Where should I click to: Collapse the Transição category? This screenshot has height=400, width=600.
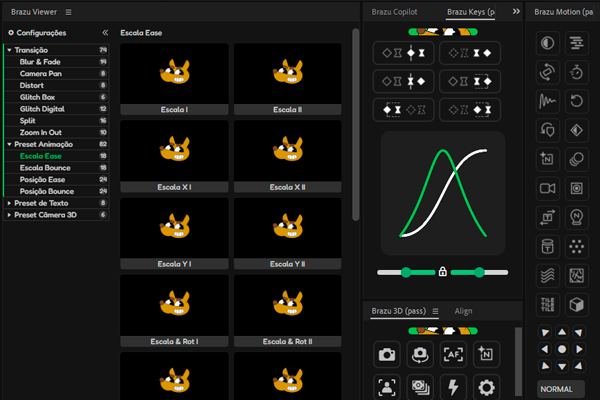click(x=9, y=49)
